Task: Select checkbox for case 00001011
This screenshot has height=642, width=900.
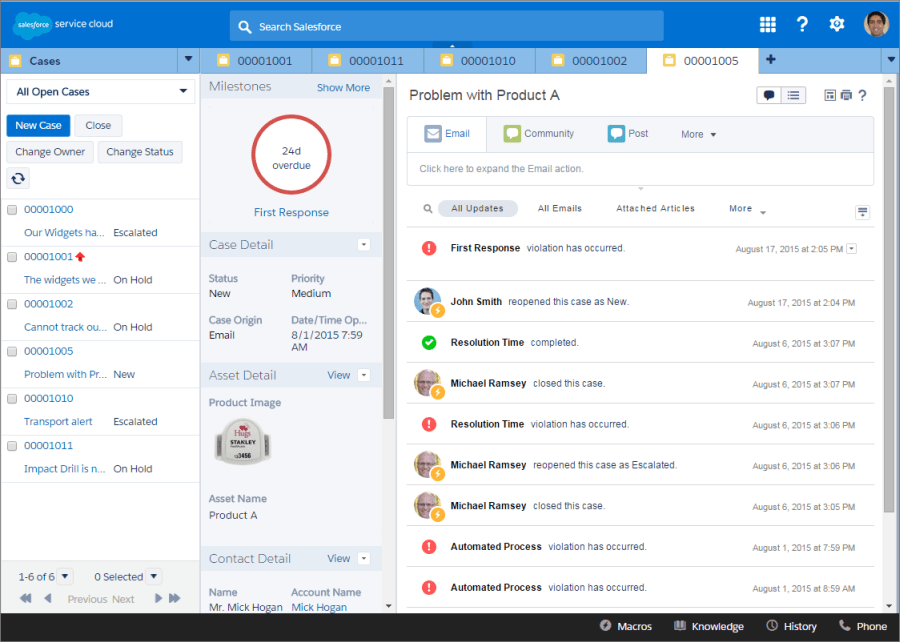Action: [12, 446]
